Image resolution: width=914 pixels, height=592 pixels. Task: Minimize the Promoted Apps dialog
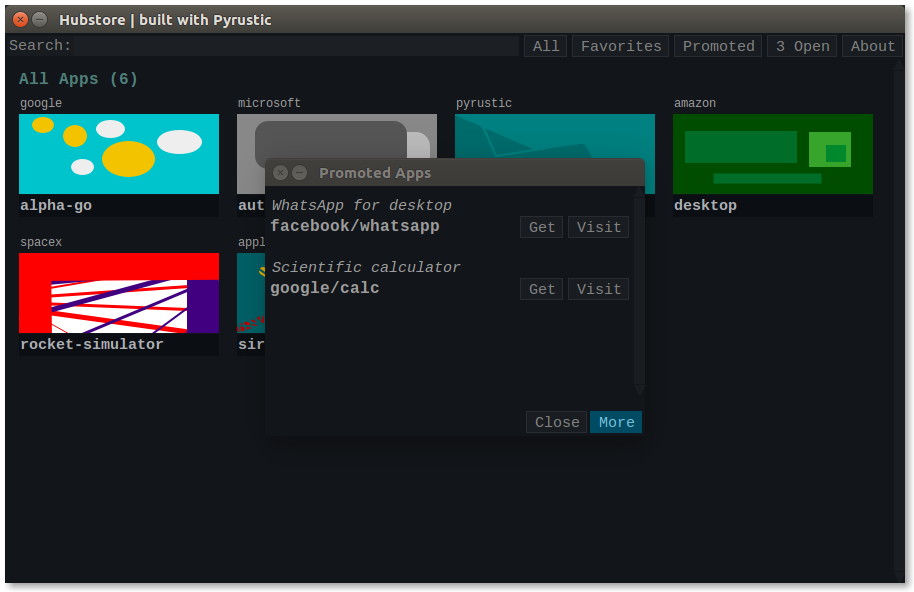pyautogui.click(x=300, y=172)
